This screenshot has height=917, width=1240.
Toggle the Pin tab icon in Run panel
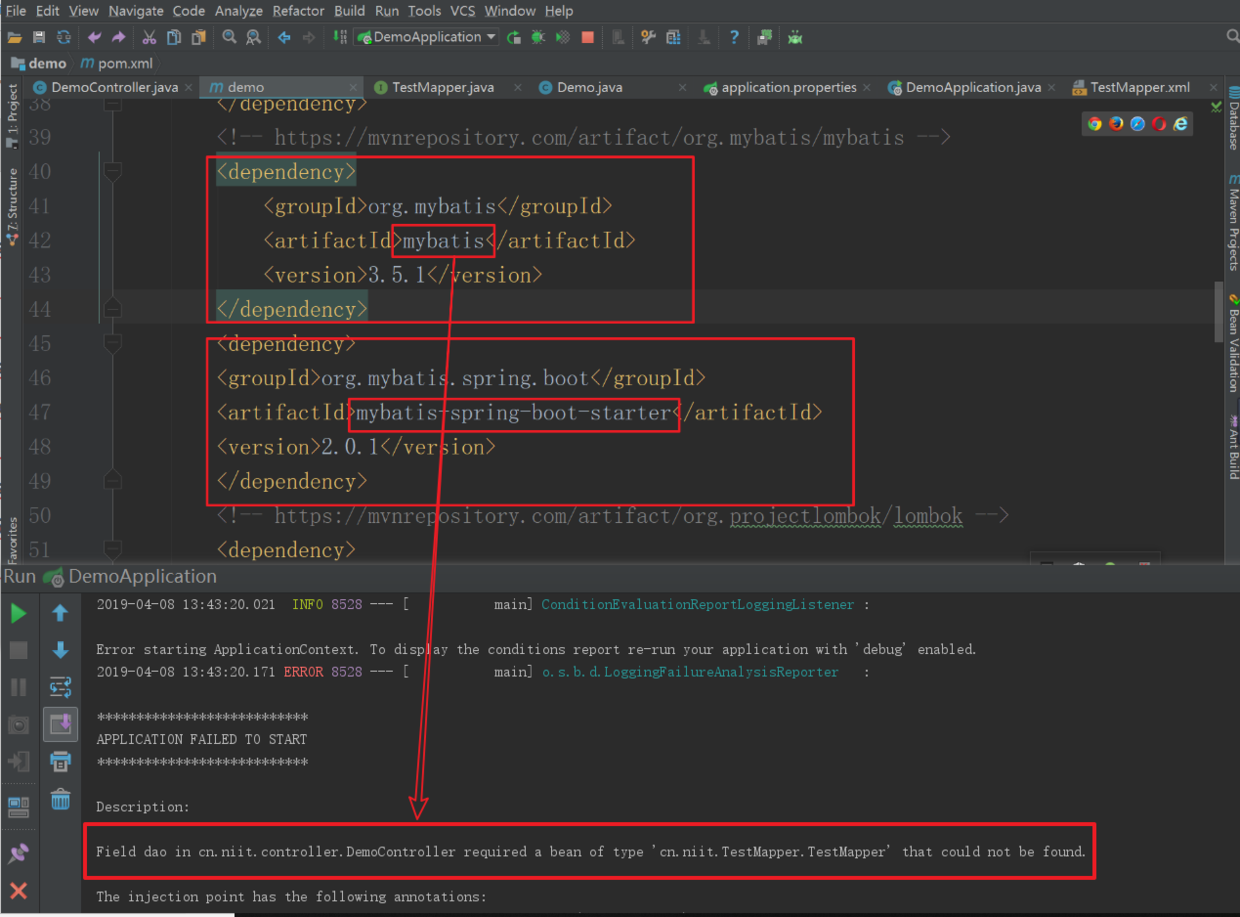click(x=18, y=852)
